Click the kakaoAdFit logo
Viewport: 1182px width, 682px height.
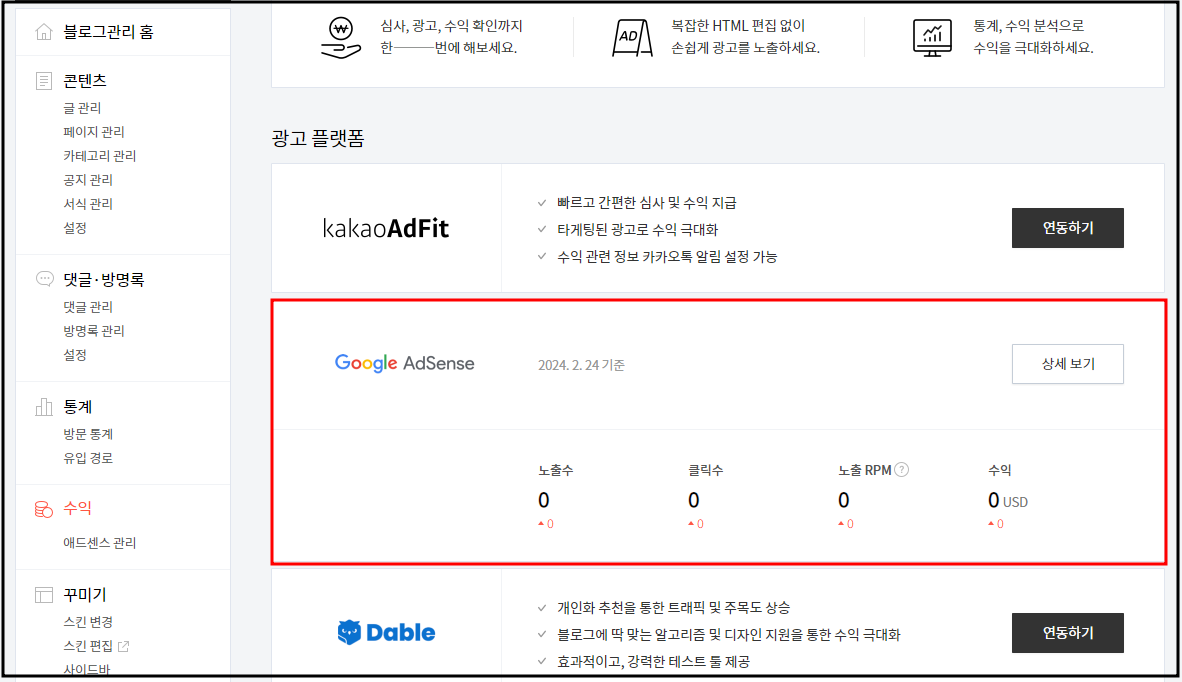pyautogui.click(x=386, y=228)
